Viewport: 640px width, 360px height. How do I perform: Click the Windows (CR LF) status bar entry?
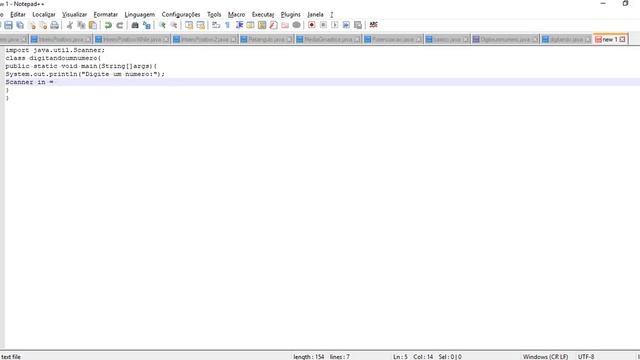click(x=545, y=357)
